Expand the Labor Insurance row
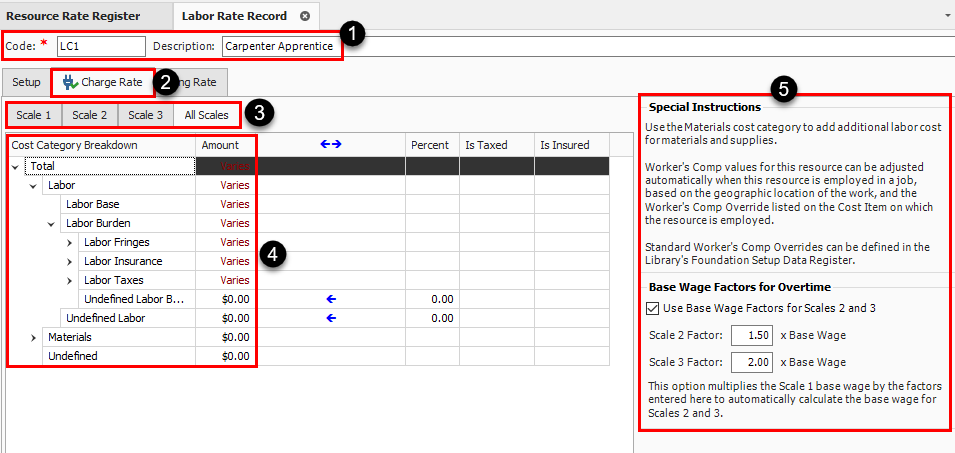 tap(70, 261)
